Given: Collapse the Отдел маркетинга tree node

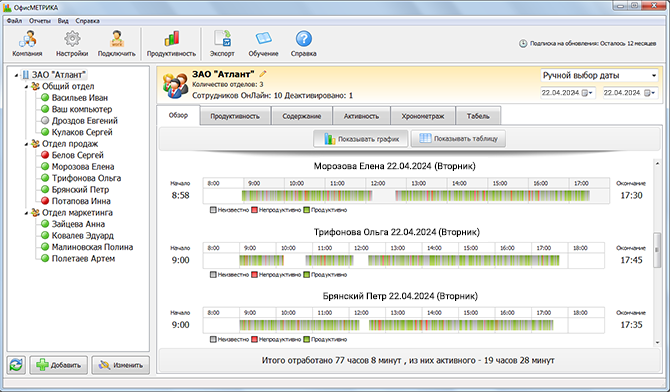Looking at the screenshot, I should (26, 213).
